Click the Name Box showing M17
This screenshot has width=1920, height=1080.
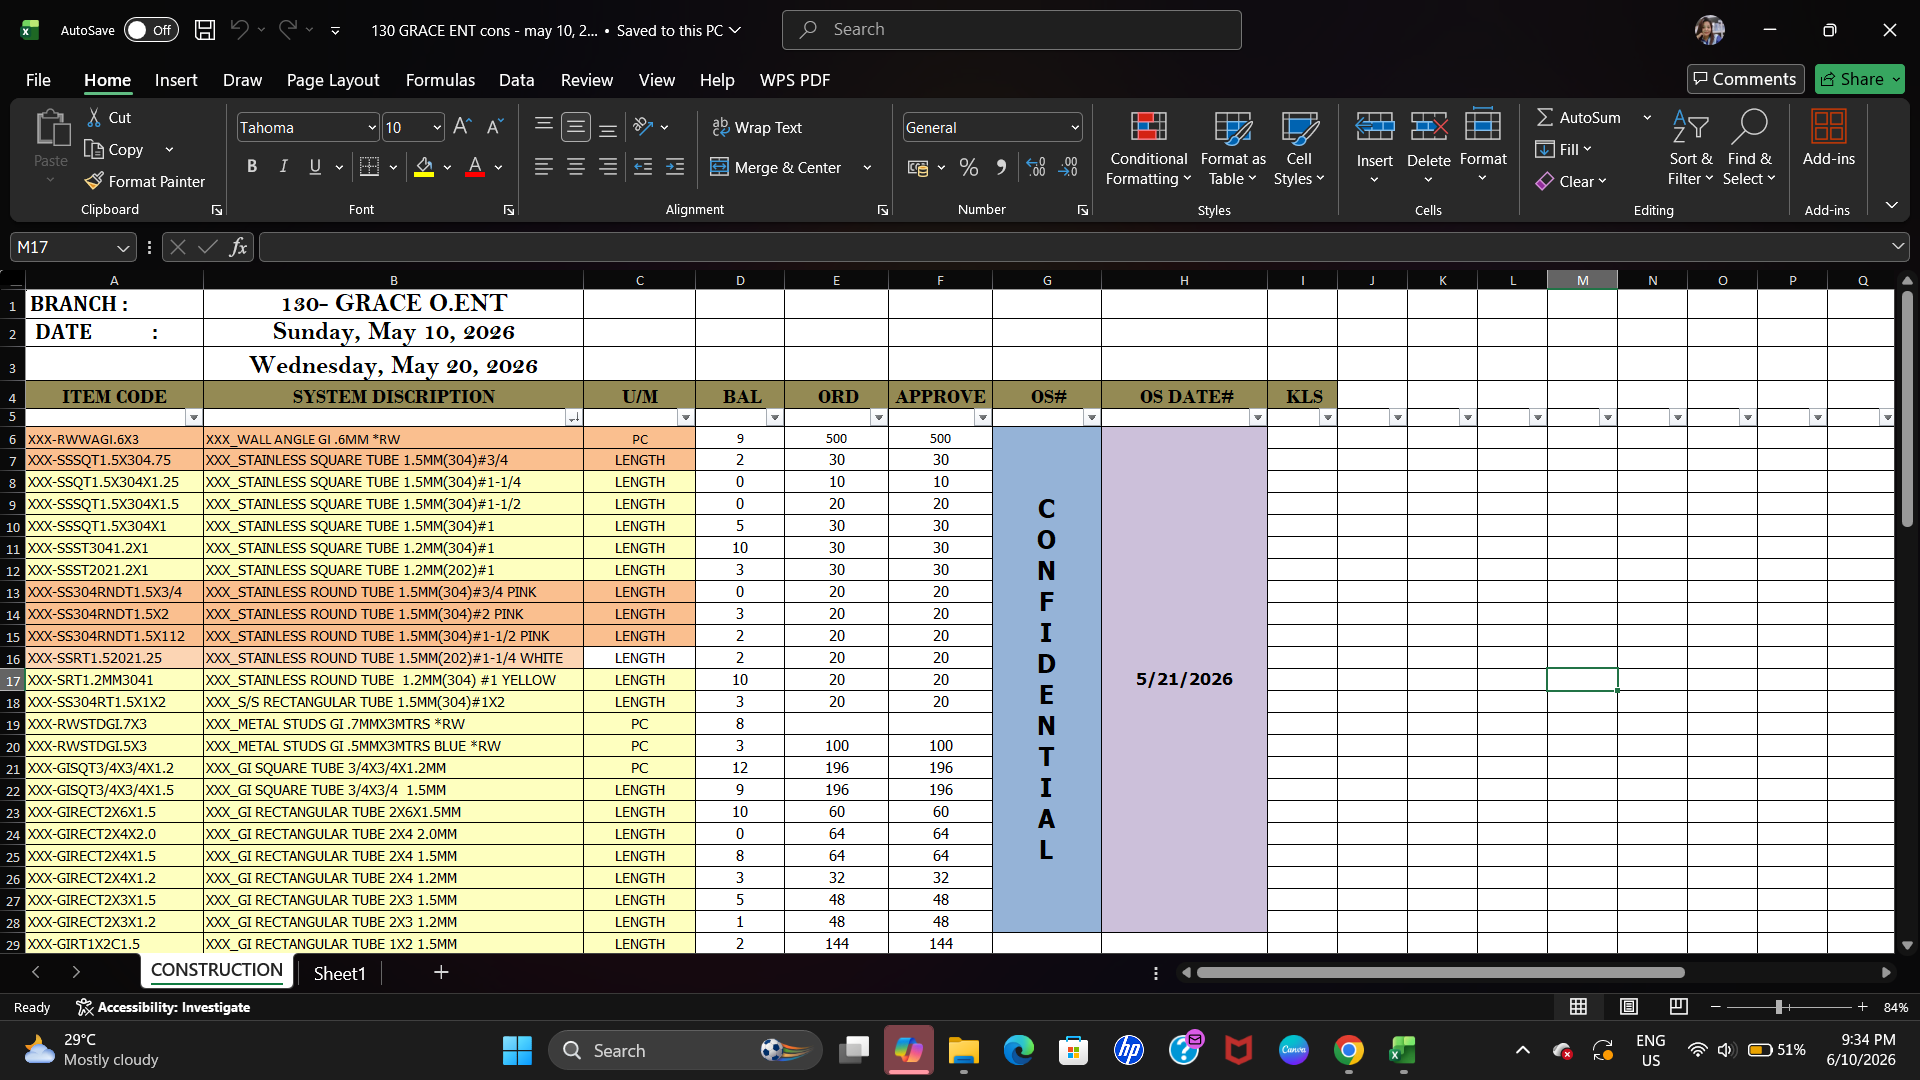pyautogui.click(x=73, y=247)
